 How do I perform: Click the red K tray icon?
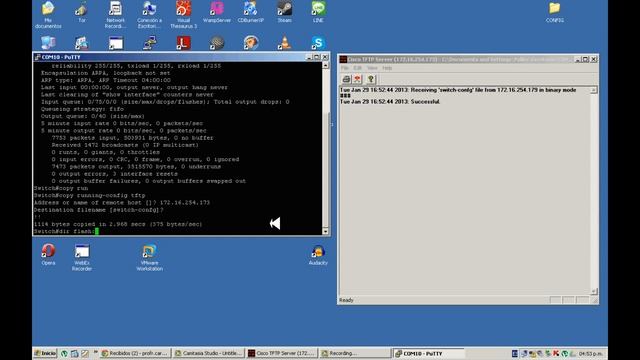click(x=556, y=353)
